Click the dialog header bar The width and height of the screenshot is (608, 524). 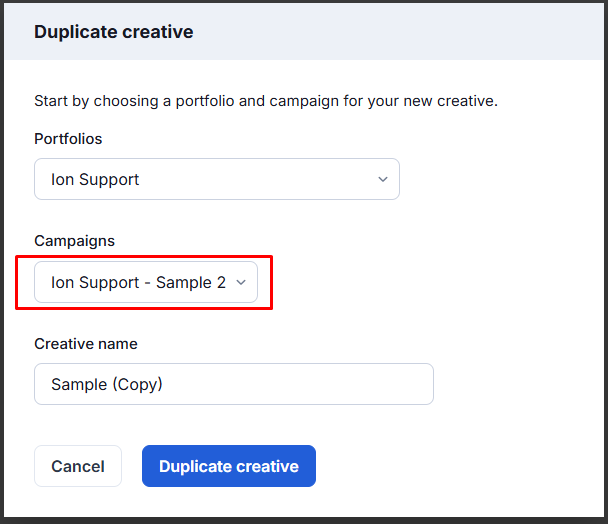400,32
